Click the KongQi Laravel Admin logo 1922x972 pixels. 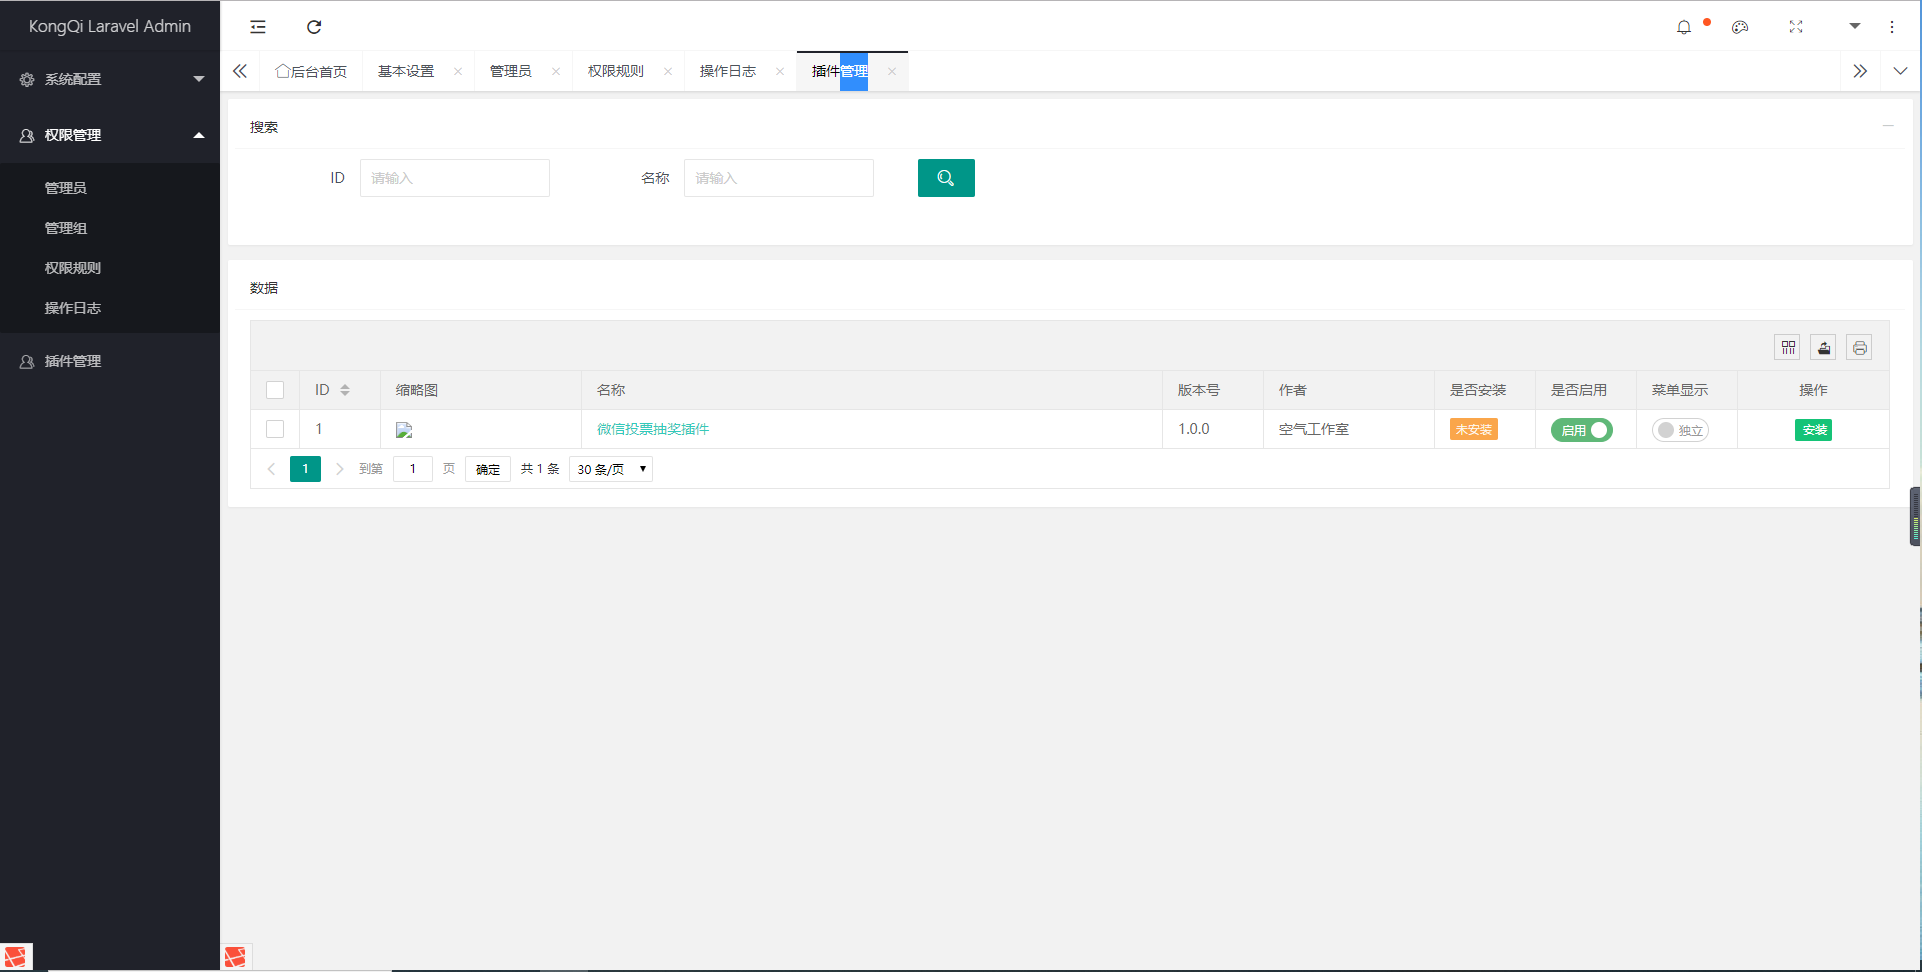pyautogui.click(x=110, y=26)
